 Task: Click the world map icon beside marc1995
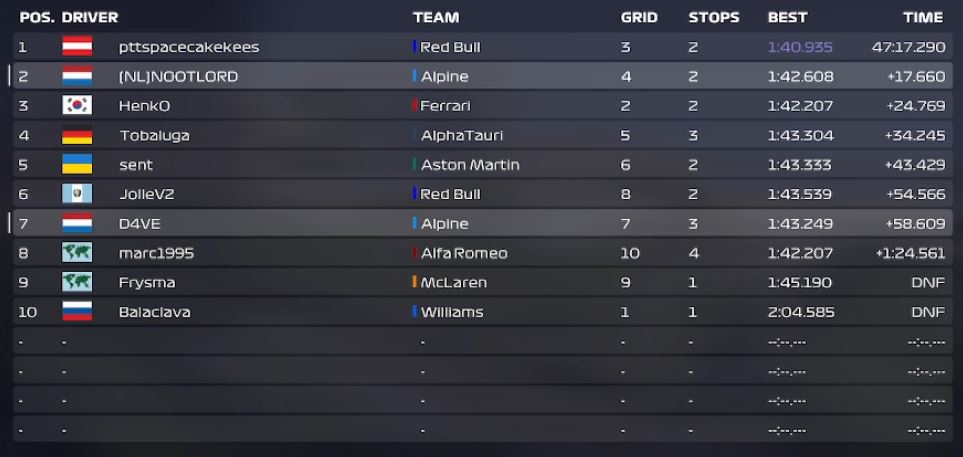[x=77, y=253]
